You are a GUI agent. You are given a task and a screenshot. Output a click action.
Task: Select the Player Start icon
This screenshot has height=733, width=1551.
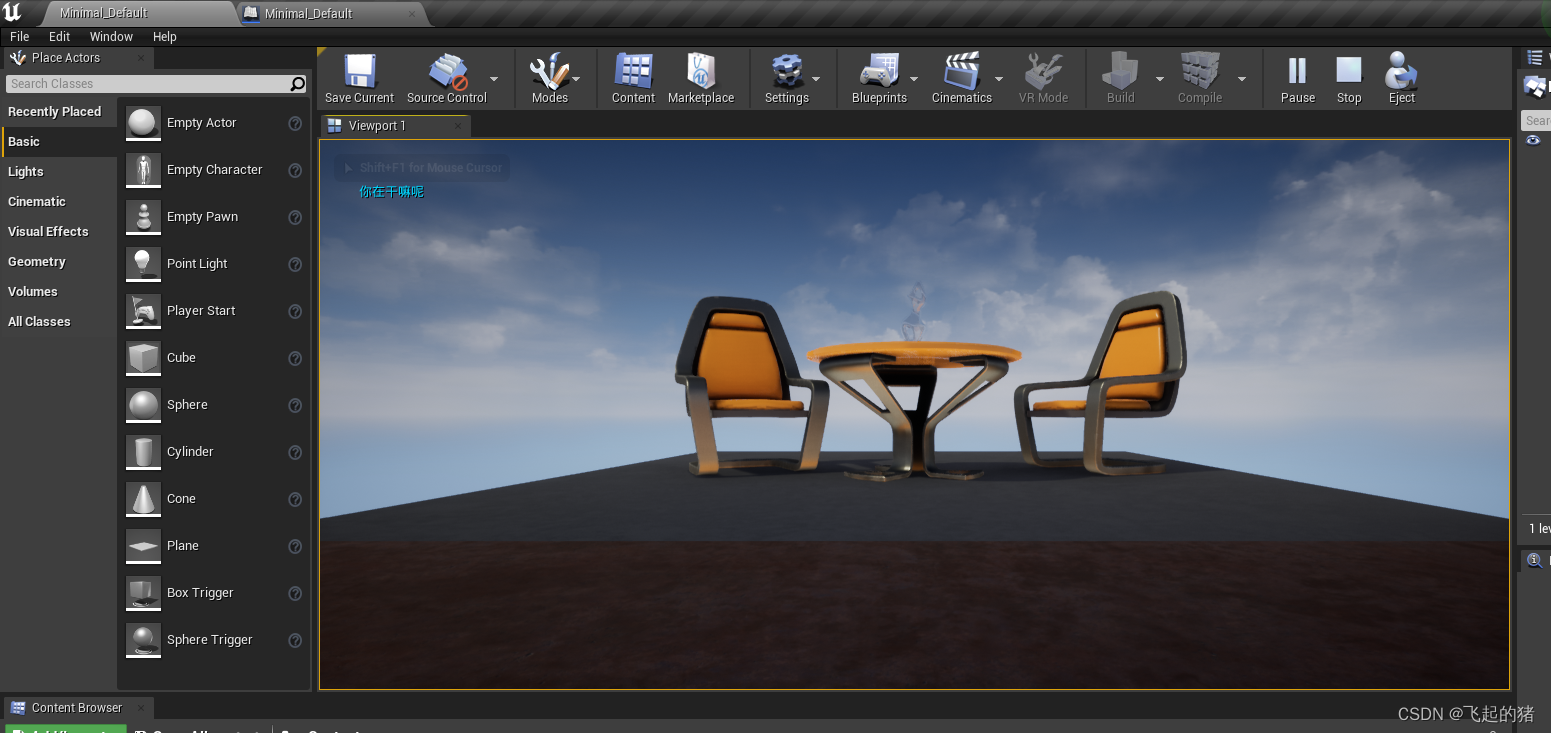pos(144,311)
